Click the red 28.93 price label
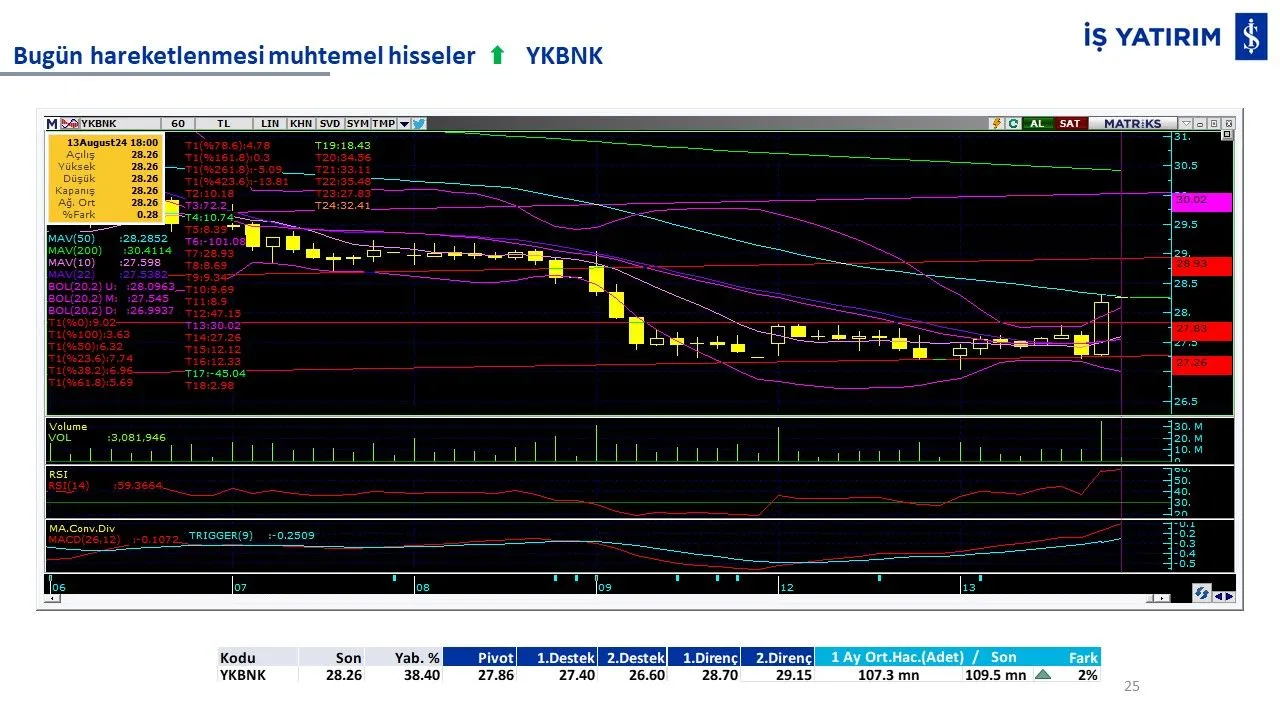This screenshot has height=720, width=1280. pyautogui.click(x=1201, y=266)
